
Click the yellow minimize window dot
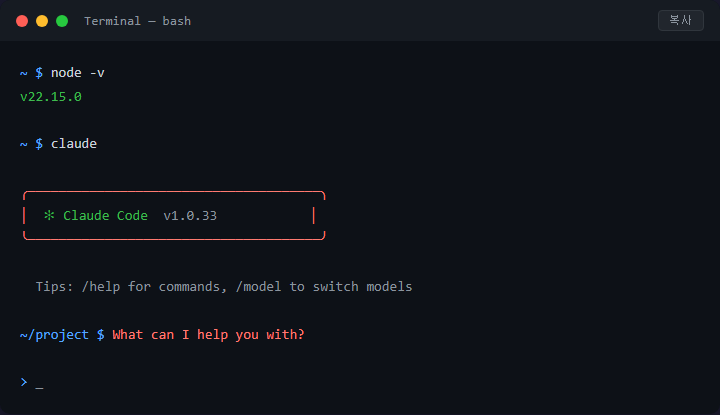42,21
